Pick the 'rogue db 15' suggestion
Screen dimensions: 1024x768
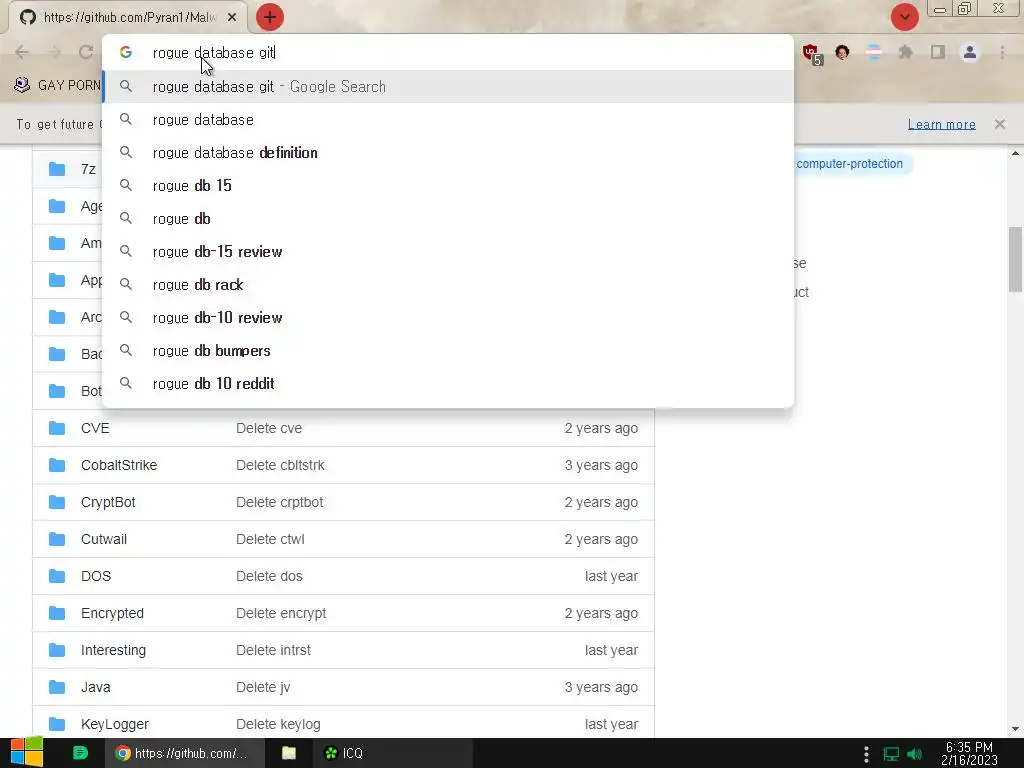pos(448,185)
